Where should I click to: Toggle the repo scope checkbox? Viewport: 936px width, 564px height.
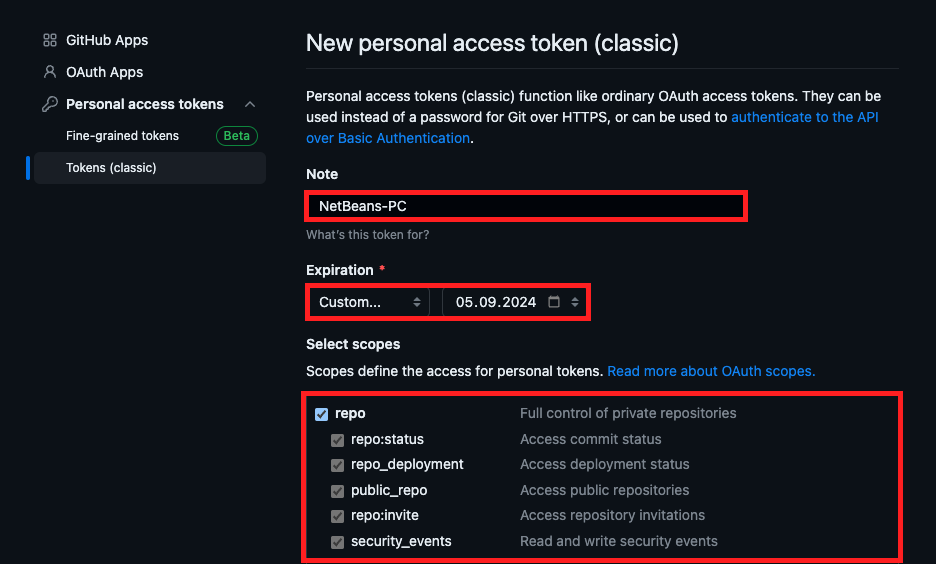point(321,414)
